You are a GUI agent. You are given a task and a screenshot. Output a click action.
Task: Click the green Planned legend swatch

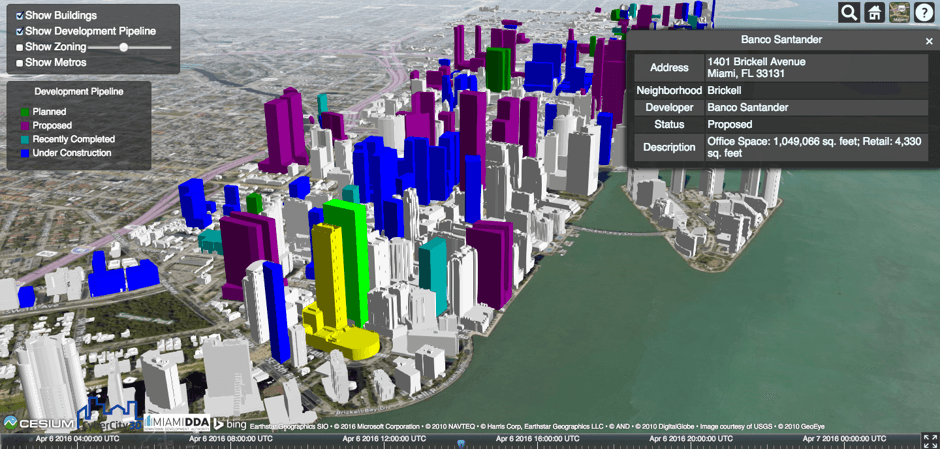(25, 112)
